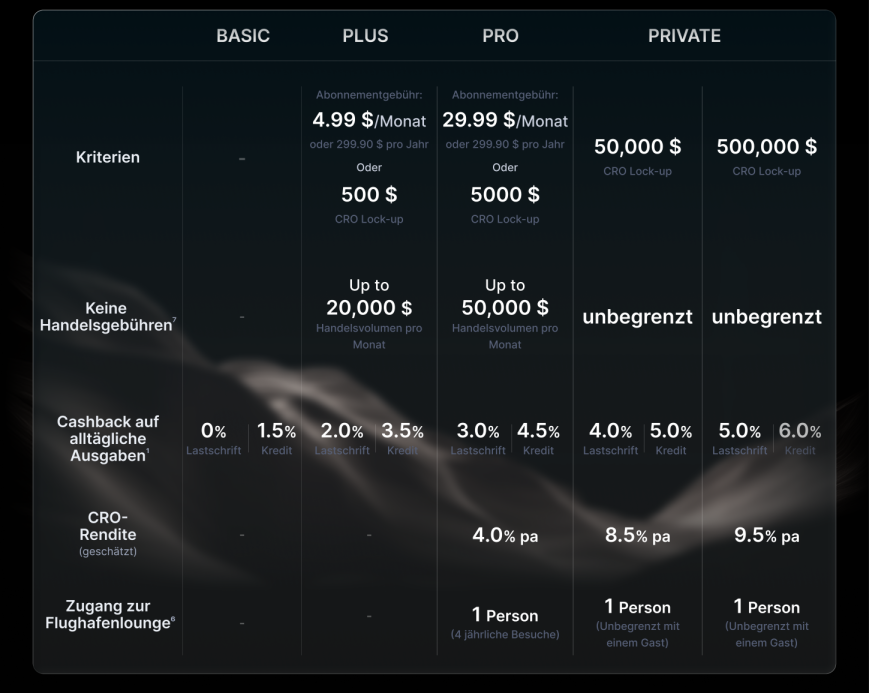Click the Kriterien row label
The width and height of the screenshot is (869, 693).
coord(108,157)
